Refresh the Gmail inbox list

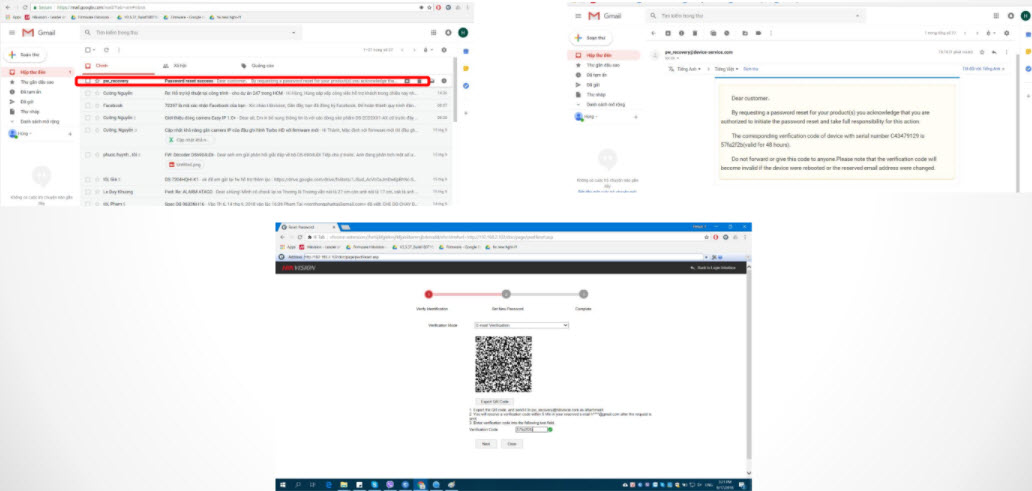(x=105, y=49)
